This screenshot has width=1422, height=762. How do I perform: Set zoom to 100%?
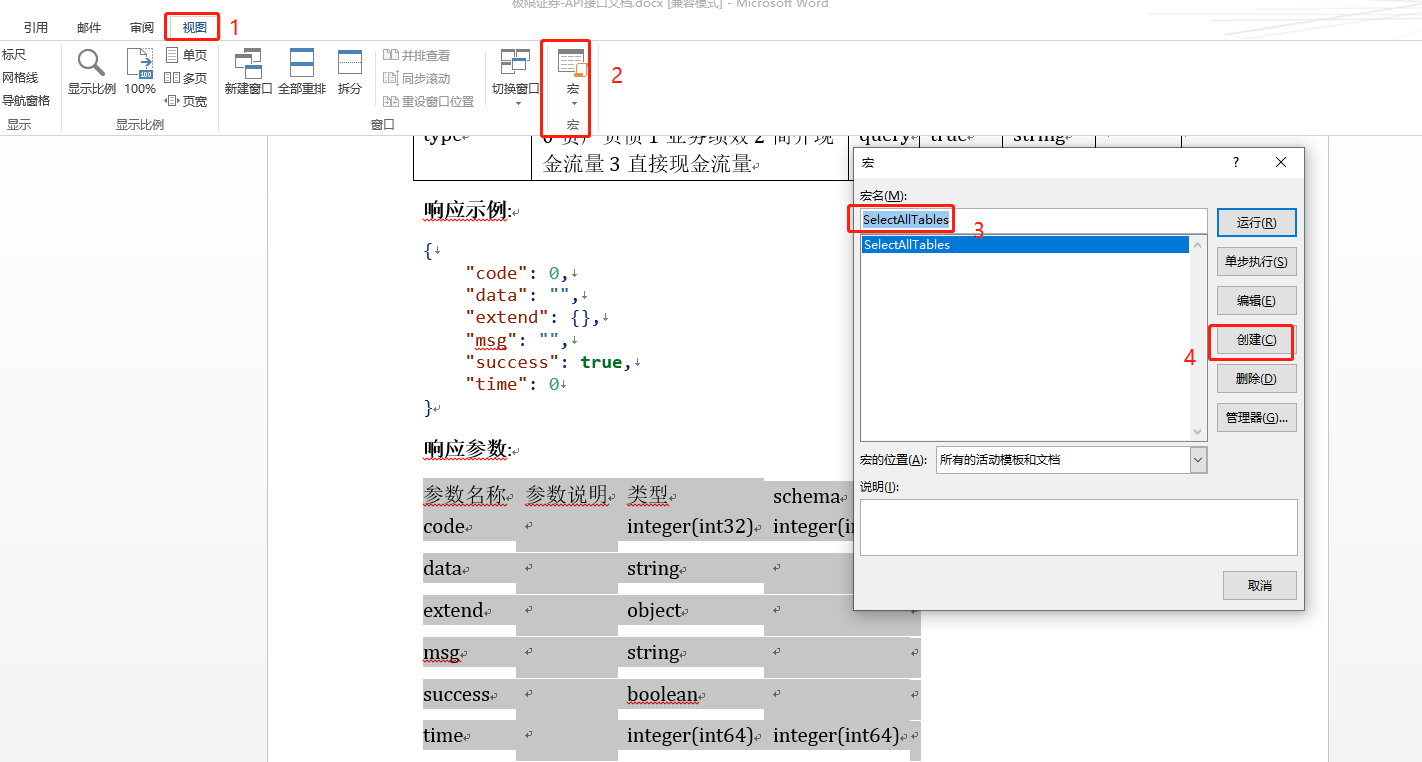[139, 71]
